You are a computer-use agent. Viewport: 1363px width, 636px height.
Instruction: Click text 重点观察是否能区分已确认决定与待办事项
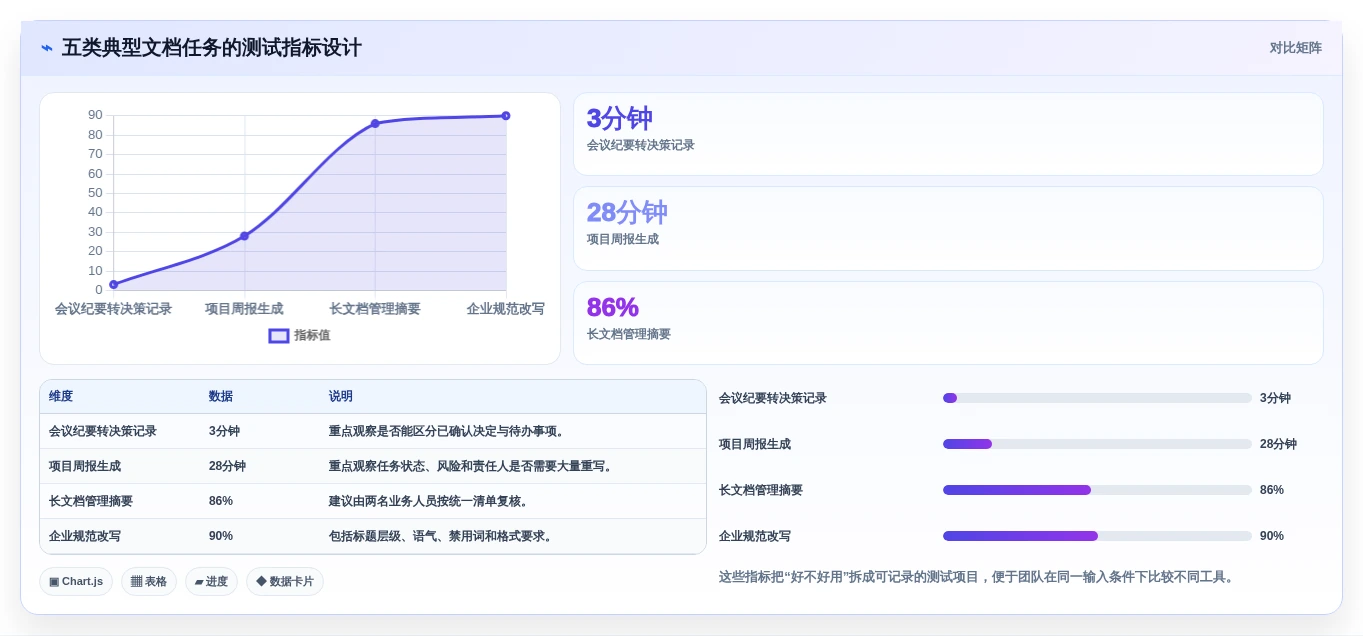tap(448, 432)
